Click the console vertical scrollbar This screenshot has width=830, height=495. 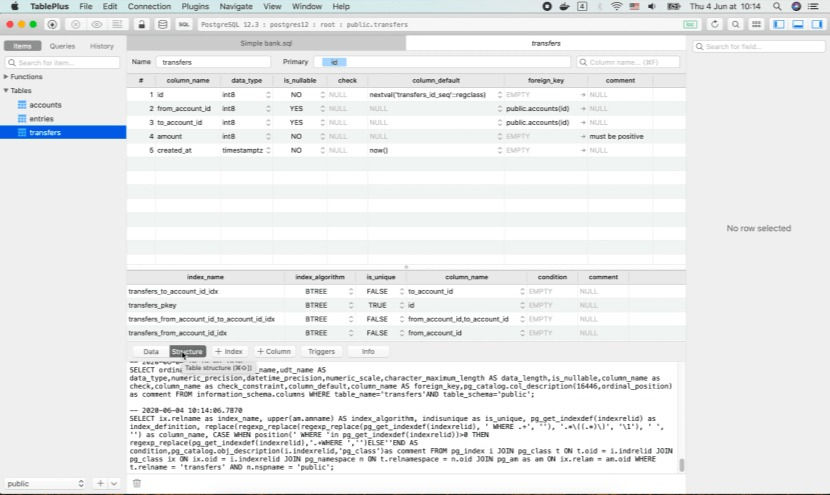[x=681, y=465]
